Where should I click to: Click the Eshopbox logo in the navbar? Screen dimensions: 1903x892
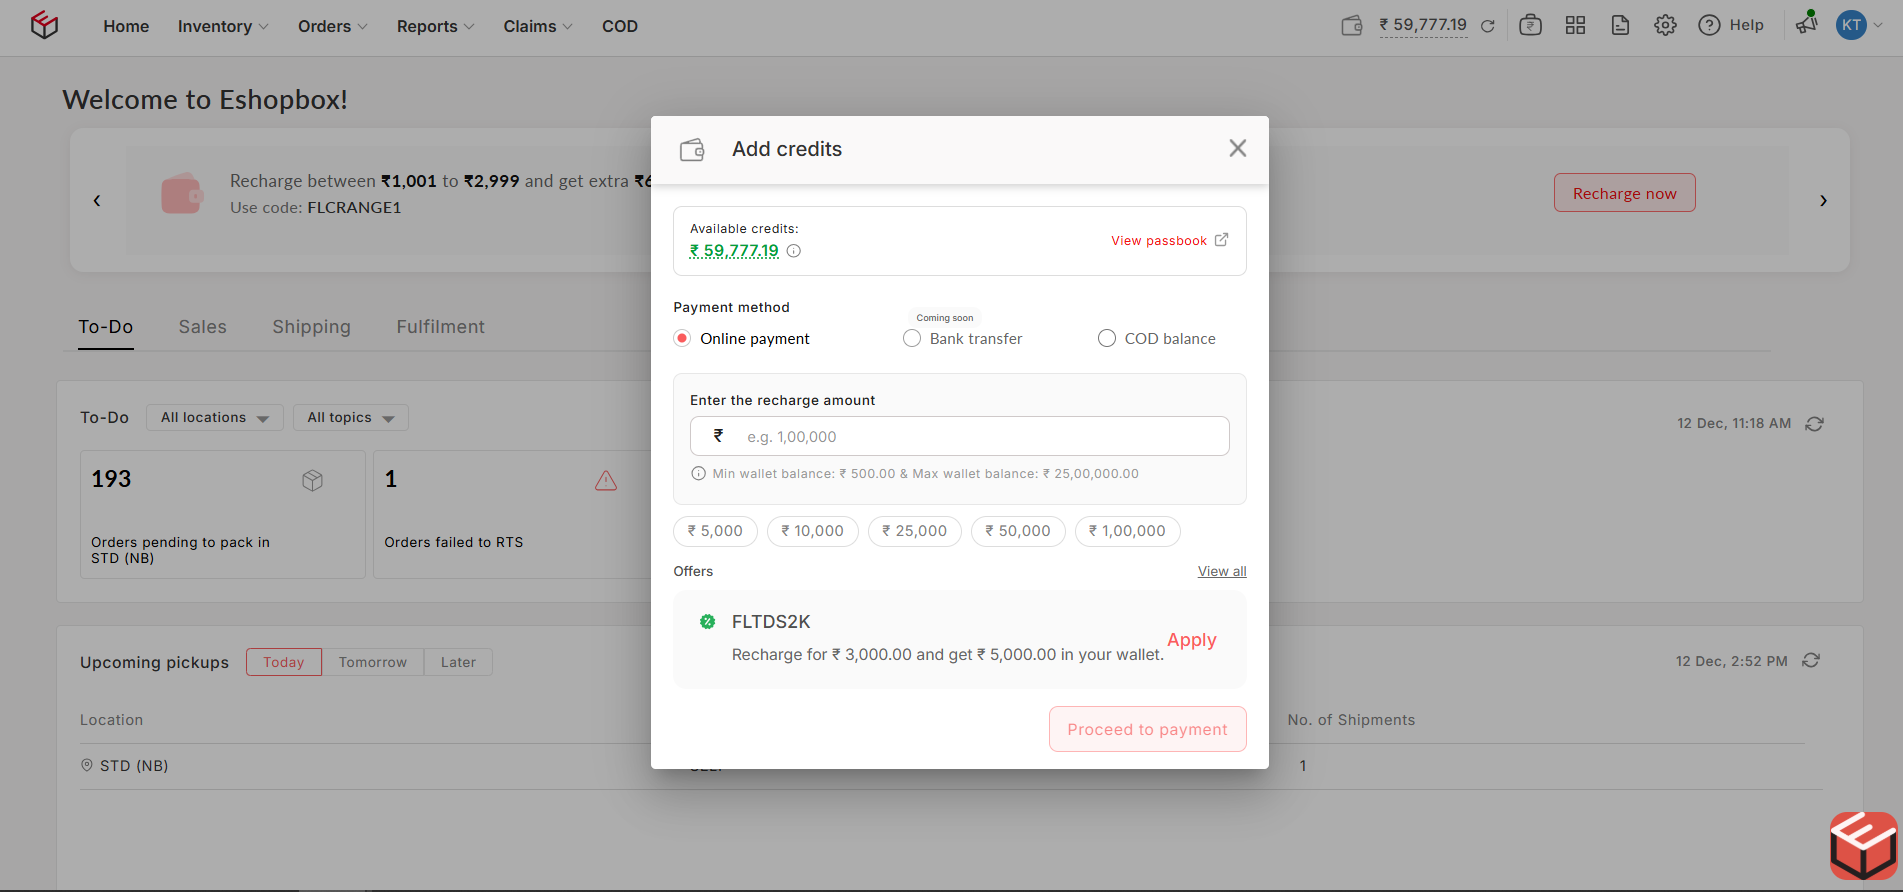(44, 25)
